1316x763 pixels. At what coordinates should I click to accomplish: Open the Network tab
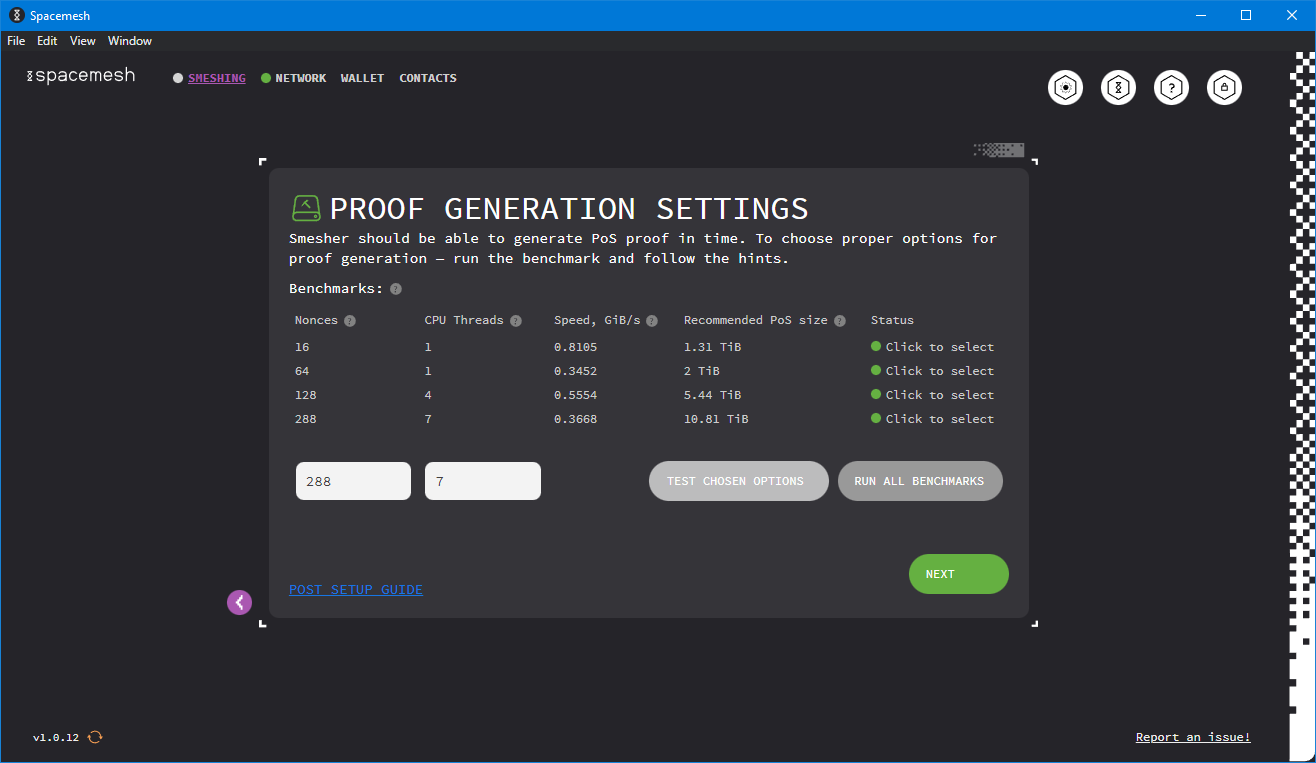pyautogui.click(x=301, y=78)
